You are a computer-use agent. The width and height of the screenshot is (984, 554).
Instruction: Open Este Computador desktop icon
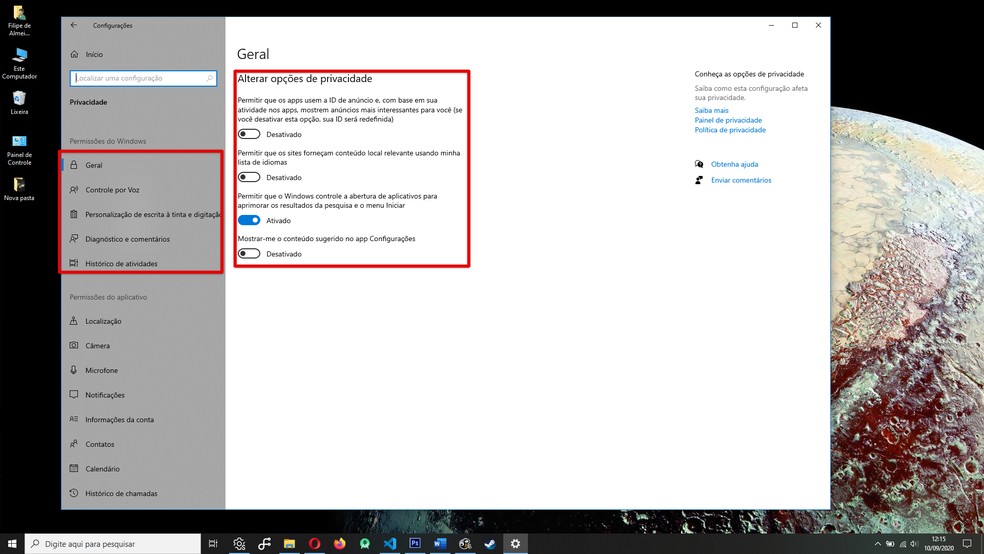coord(19,63)
